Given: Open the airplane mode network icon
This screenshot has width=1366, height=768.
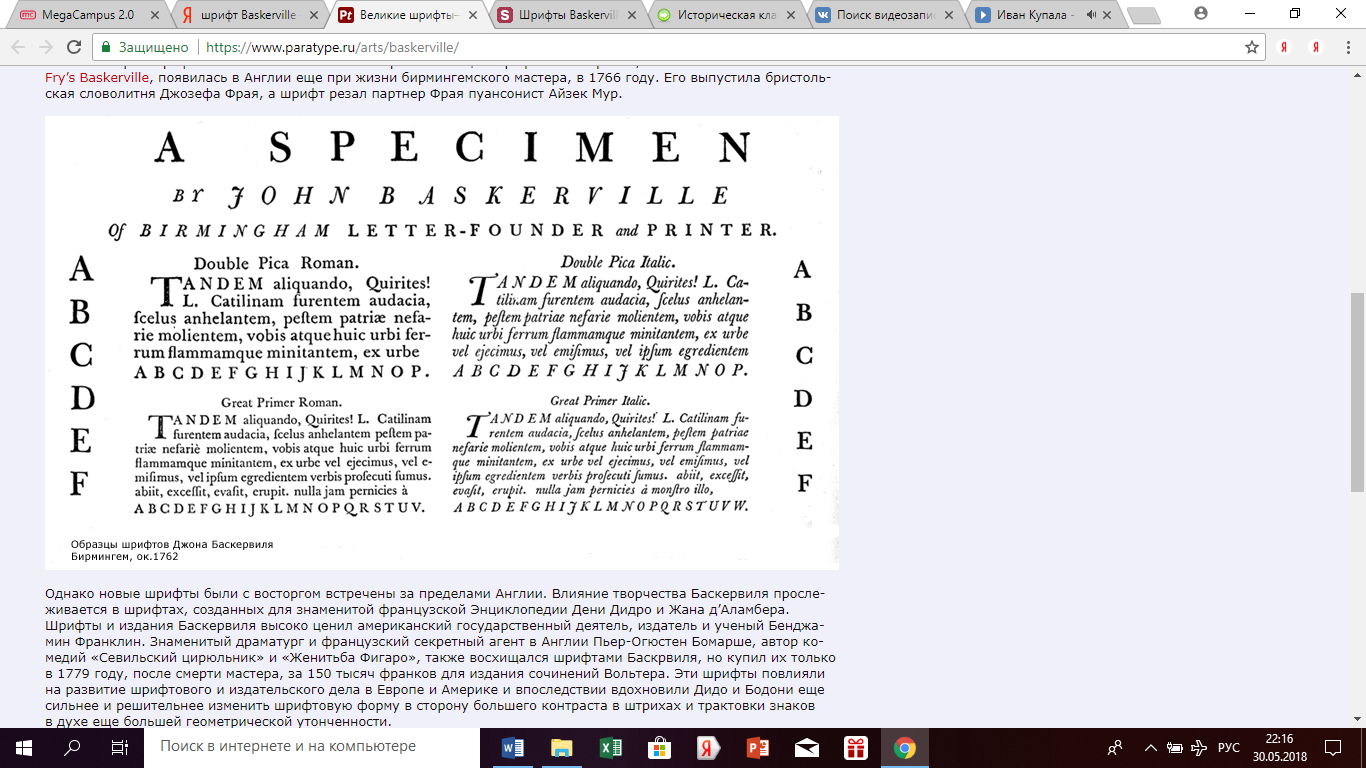Looking at the screenshot, I should click(1198, 747).
